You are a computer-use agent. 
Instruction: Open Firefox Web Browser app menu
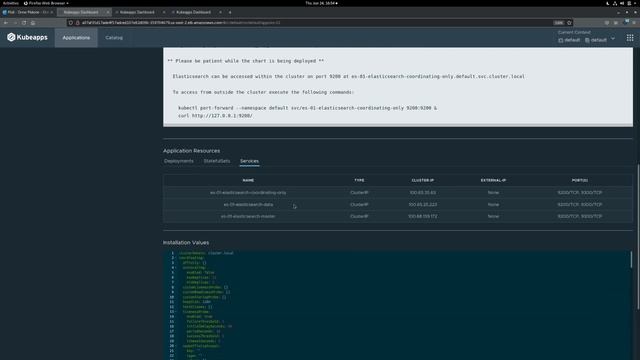tap(46, 3)
